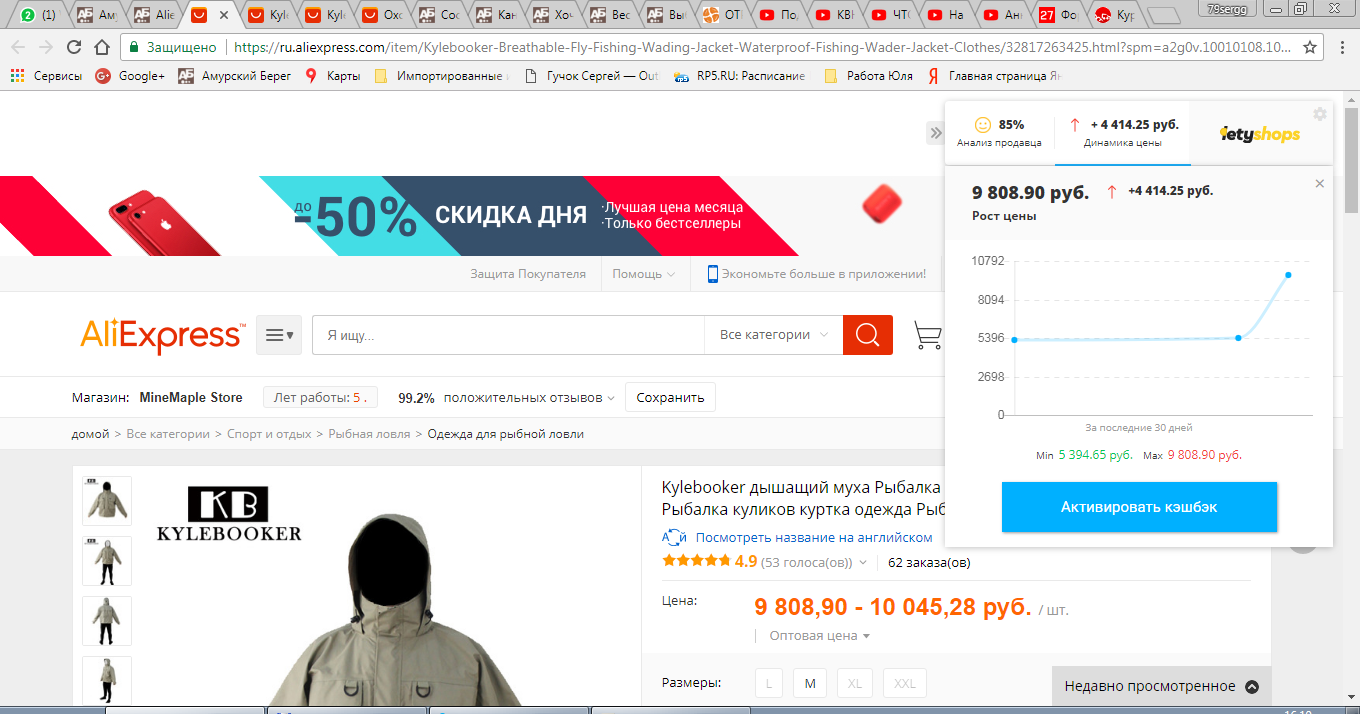Click the orange search magnifier button
1360x714 pixels.
868,335
